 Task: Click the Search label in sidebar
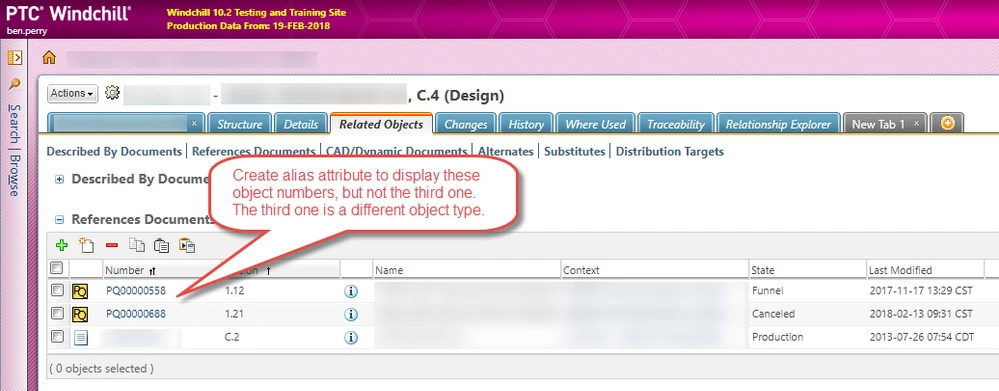pos(14,124)
